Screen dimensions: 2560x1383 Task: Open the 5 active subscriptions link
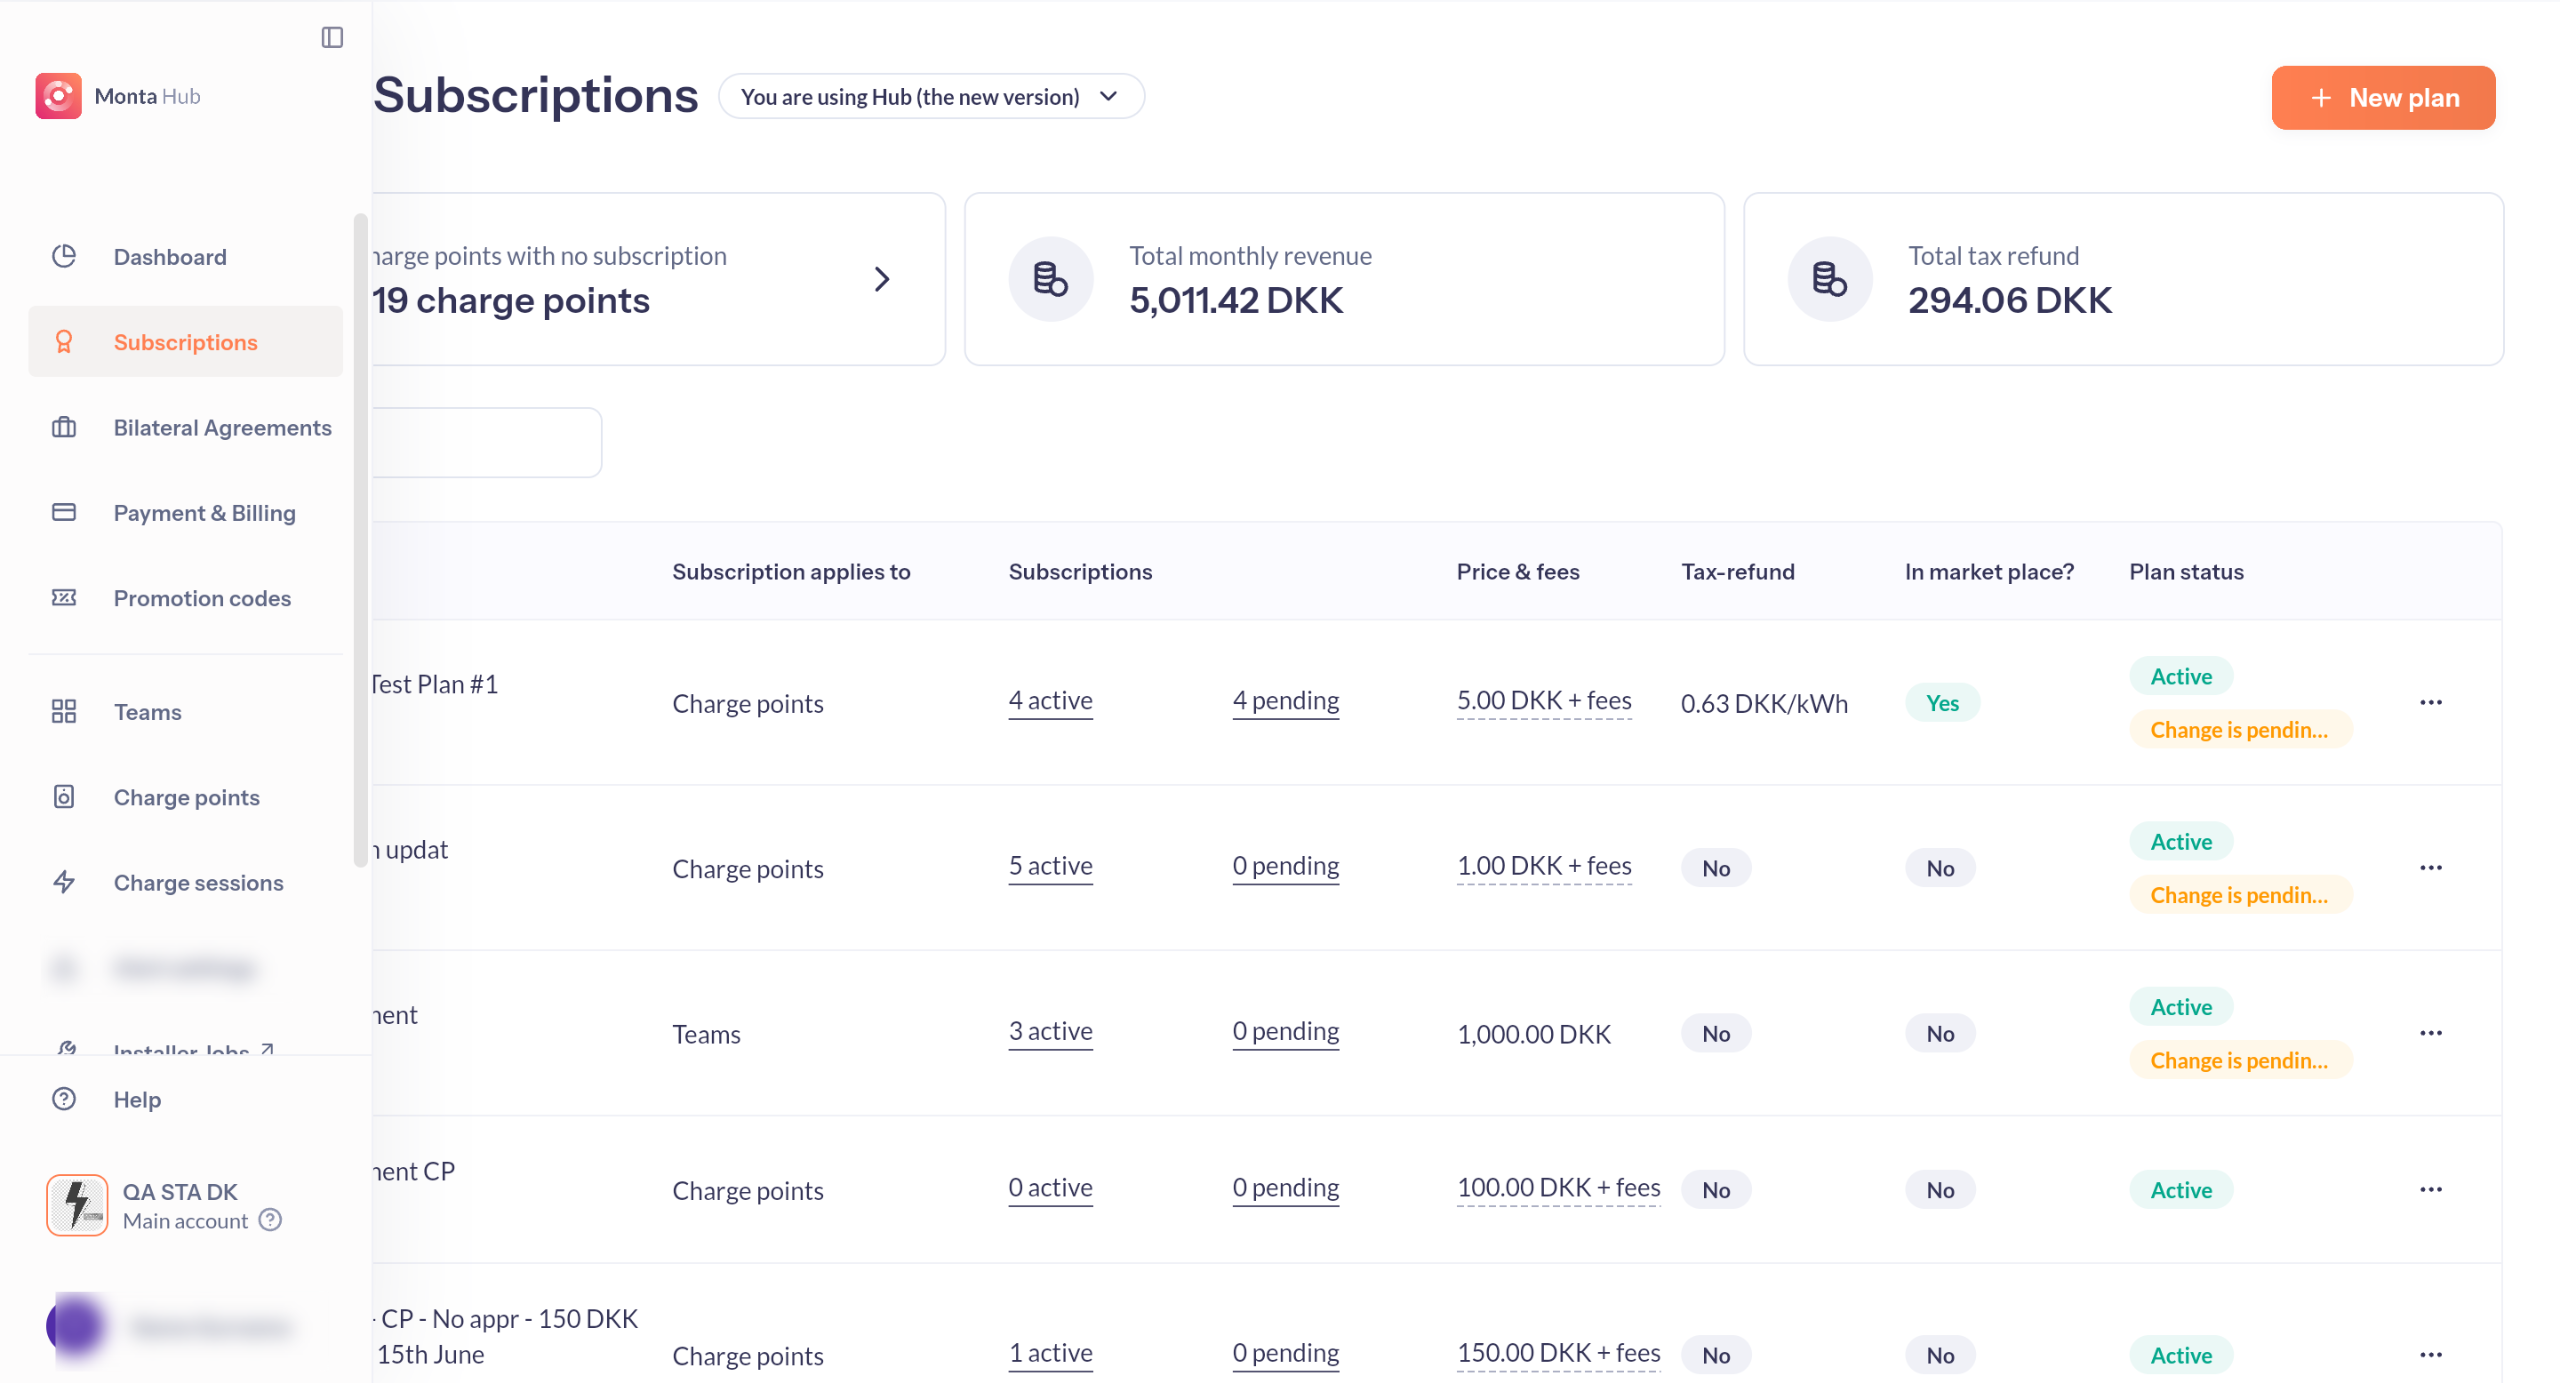click(x=1050, y=865)
